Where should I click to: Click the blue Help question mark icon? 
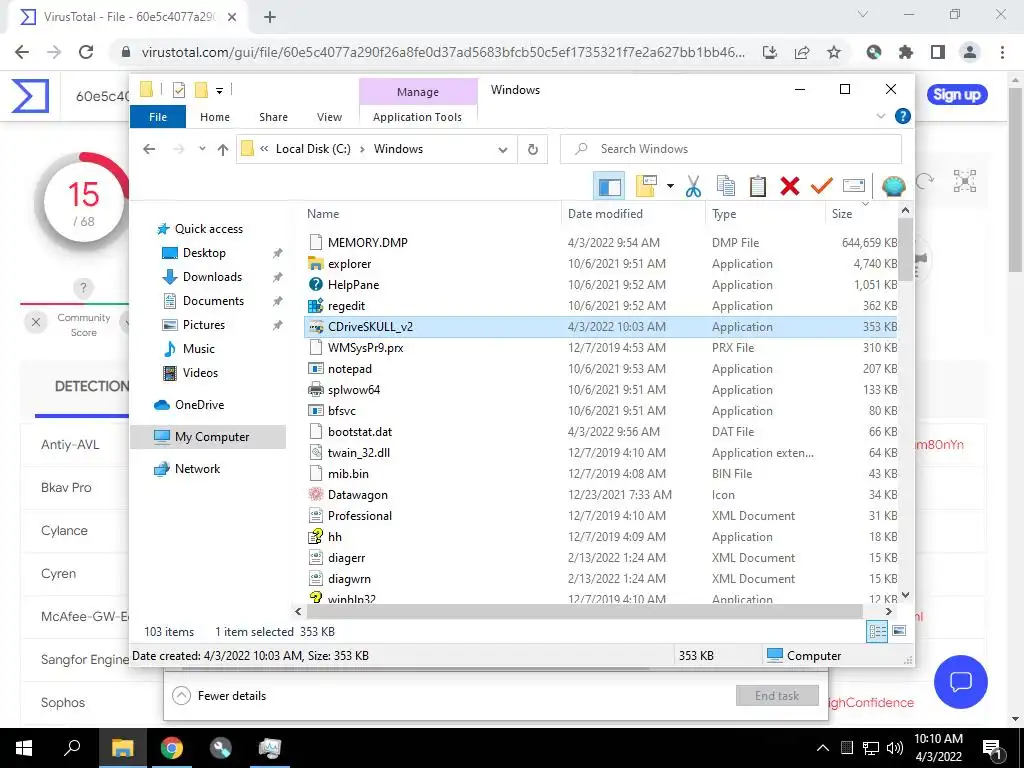tap(903, 116)
